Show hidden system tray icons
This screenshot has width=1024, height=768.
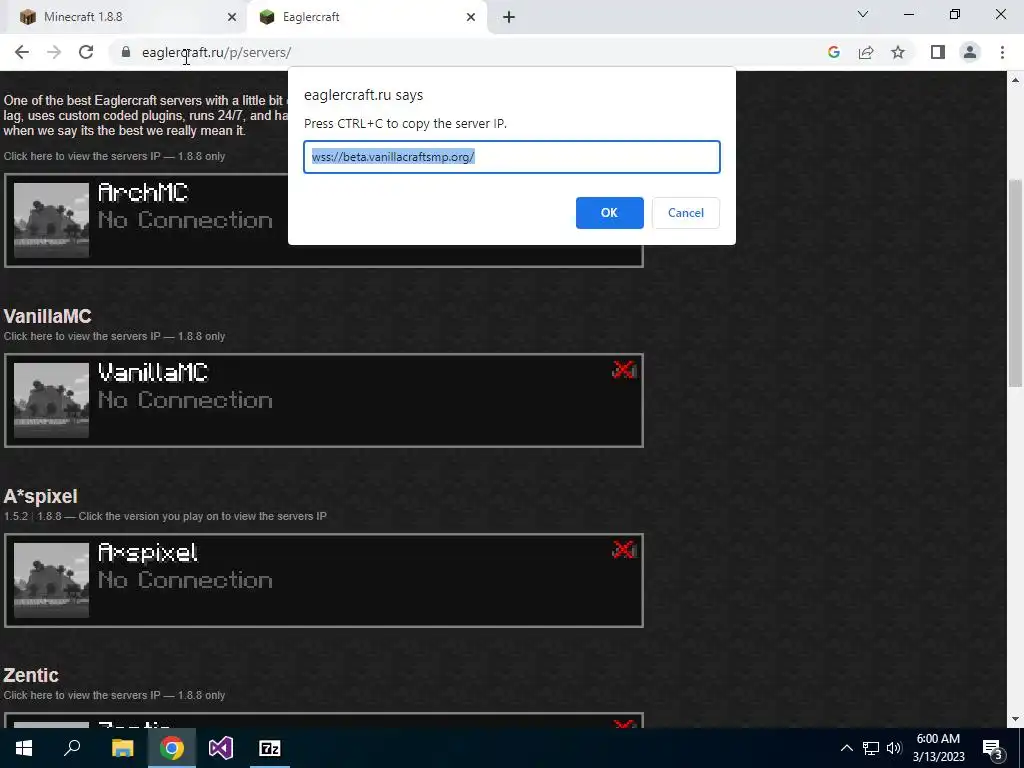pyautogui.click(x=846, y=748)
